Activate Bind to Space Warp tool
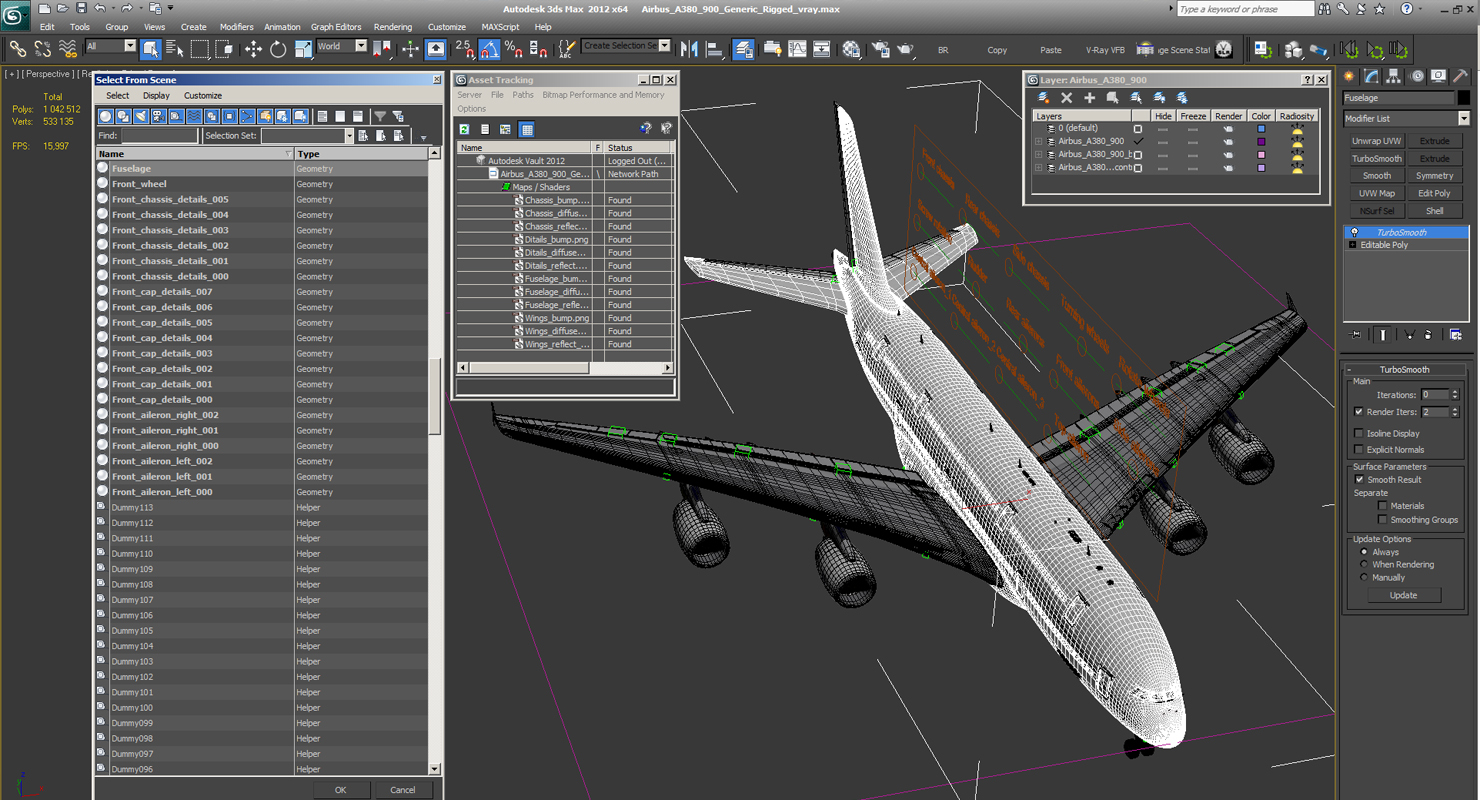Screen dimensions: 1480x800 [x=68, y=48]
